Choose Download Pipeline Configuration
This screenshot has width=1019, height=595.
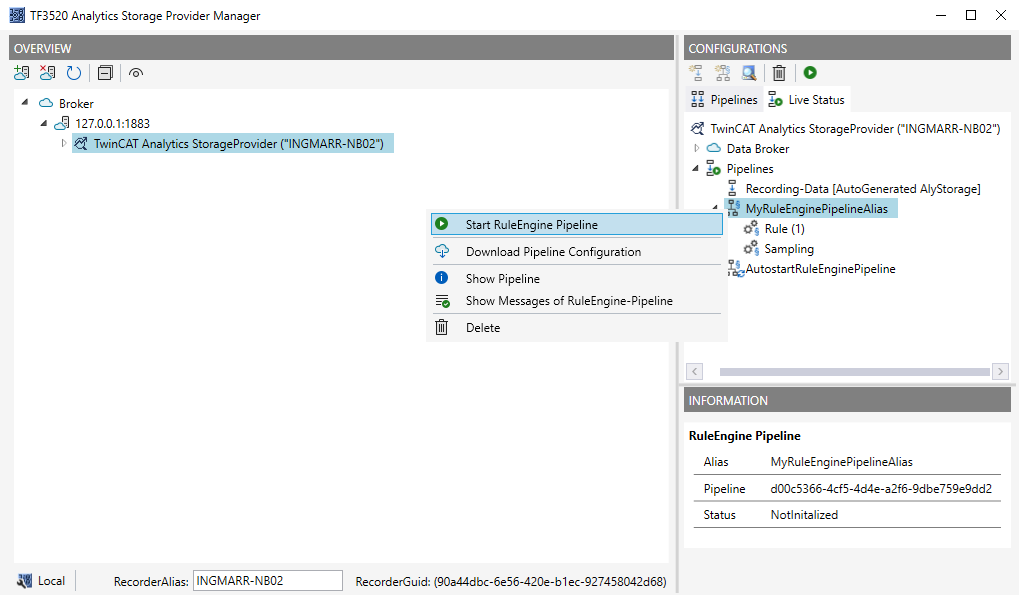577,251
